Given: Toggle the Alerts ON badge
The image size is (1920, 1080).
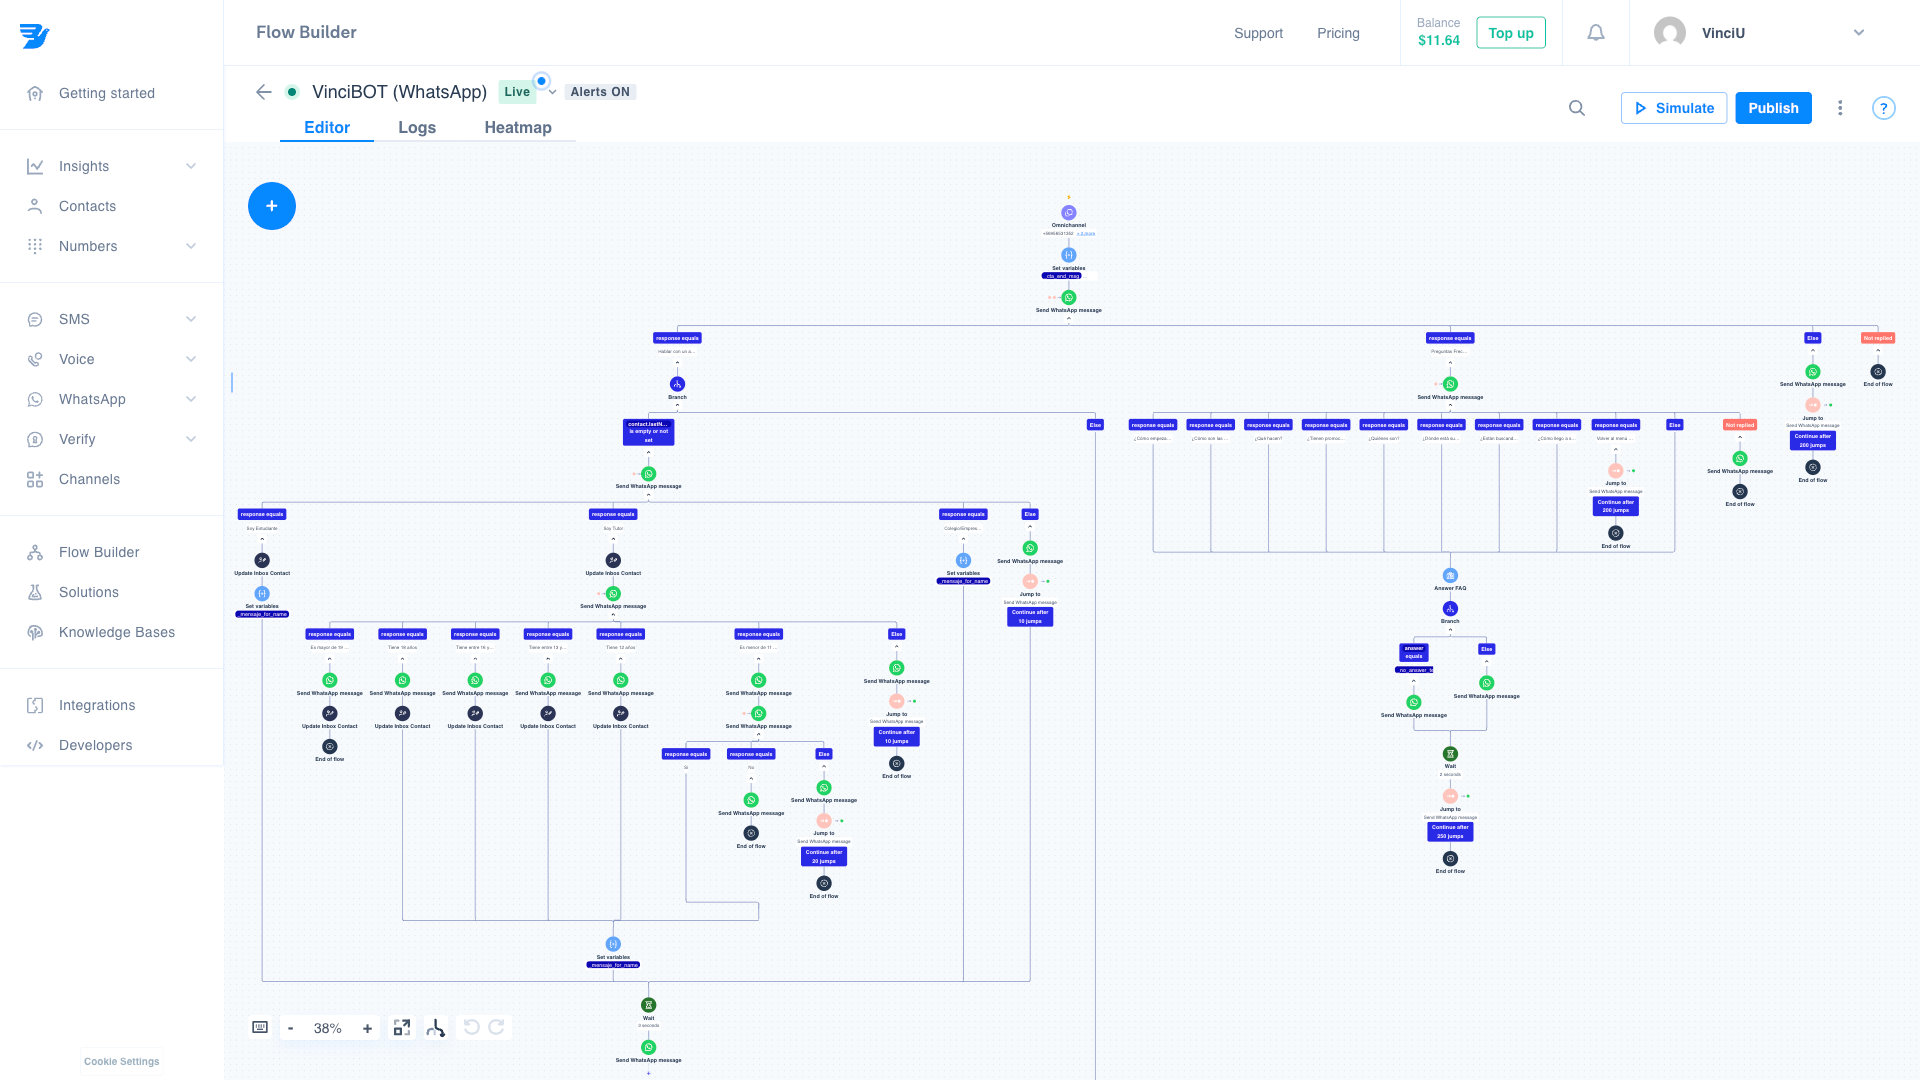Looking at the screenshot, I should [600, 92].
